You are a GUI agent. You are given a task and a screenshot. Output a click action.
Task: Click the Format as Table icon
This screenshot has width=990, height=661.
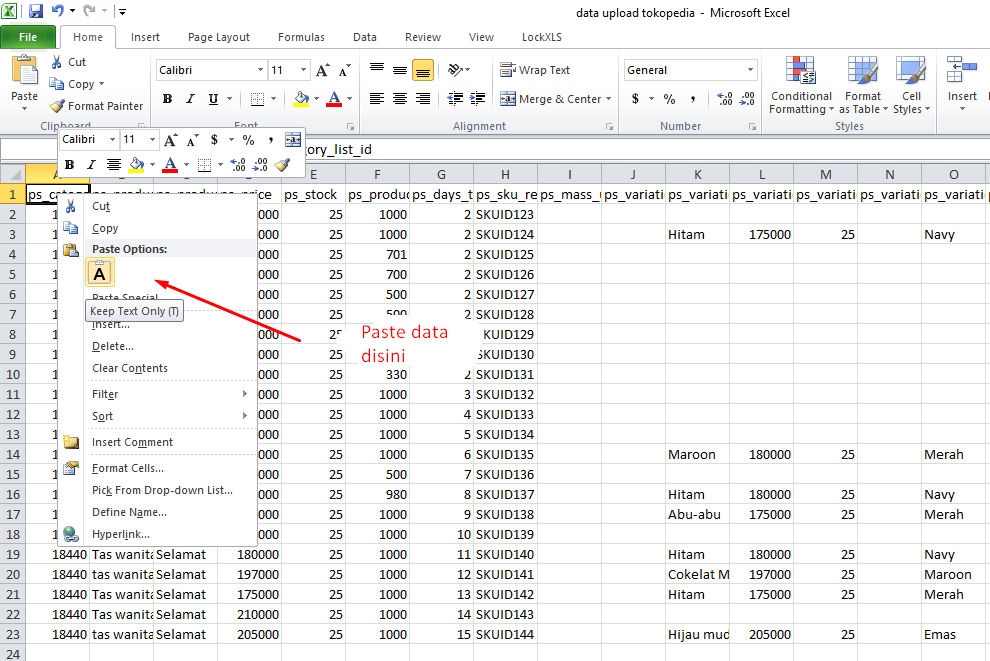(862, 85)
